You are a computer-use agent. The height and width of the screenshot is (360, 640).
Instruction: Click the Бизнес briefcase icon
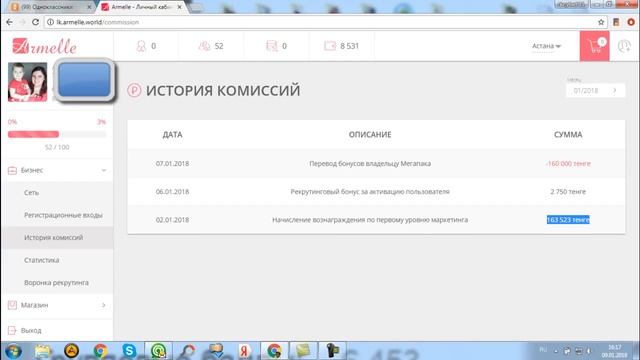[x=12, y=170]
